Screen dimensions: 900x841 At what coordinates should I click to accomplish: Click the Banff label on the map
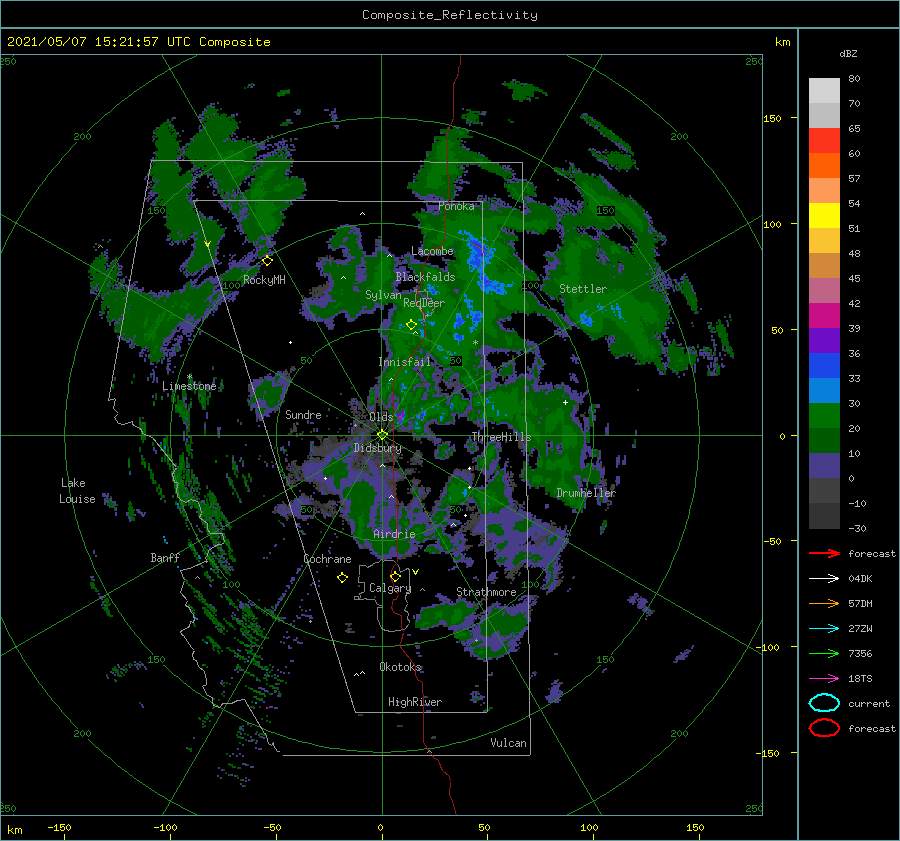165,557
